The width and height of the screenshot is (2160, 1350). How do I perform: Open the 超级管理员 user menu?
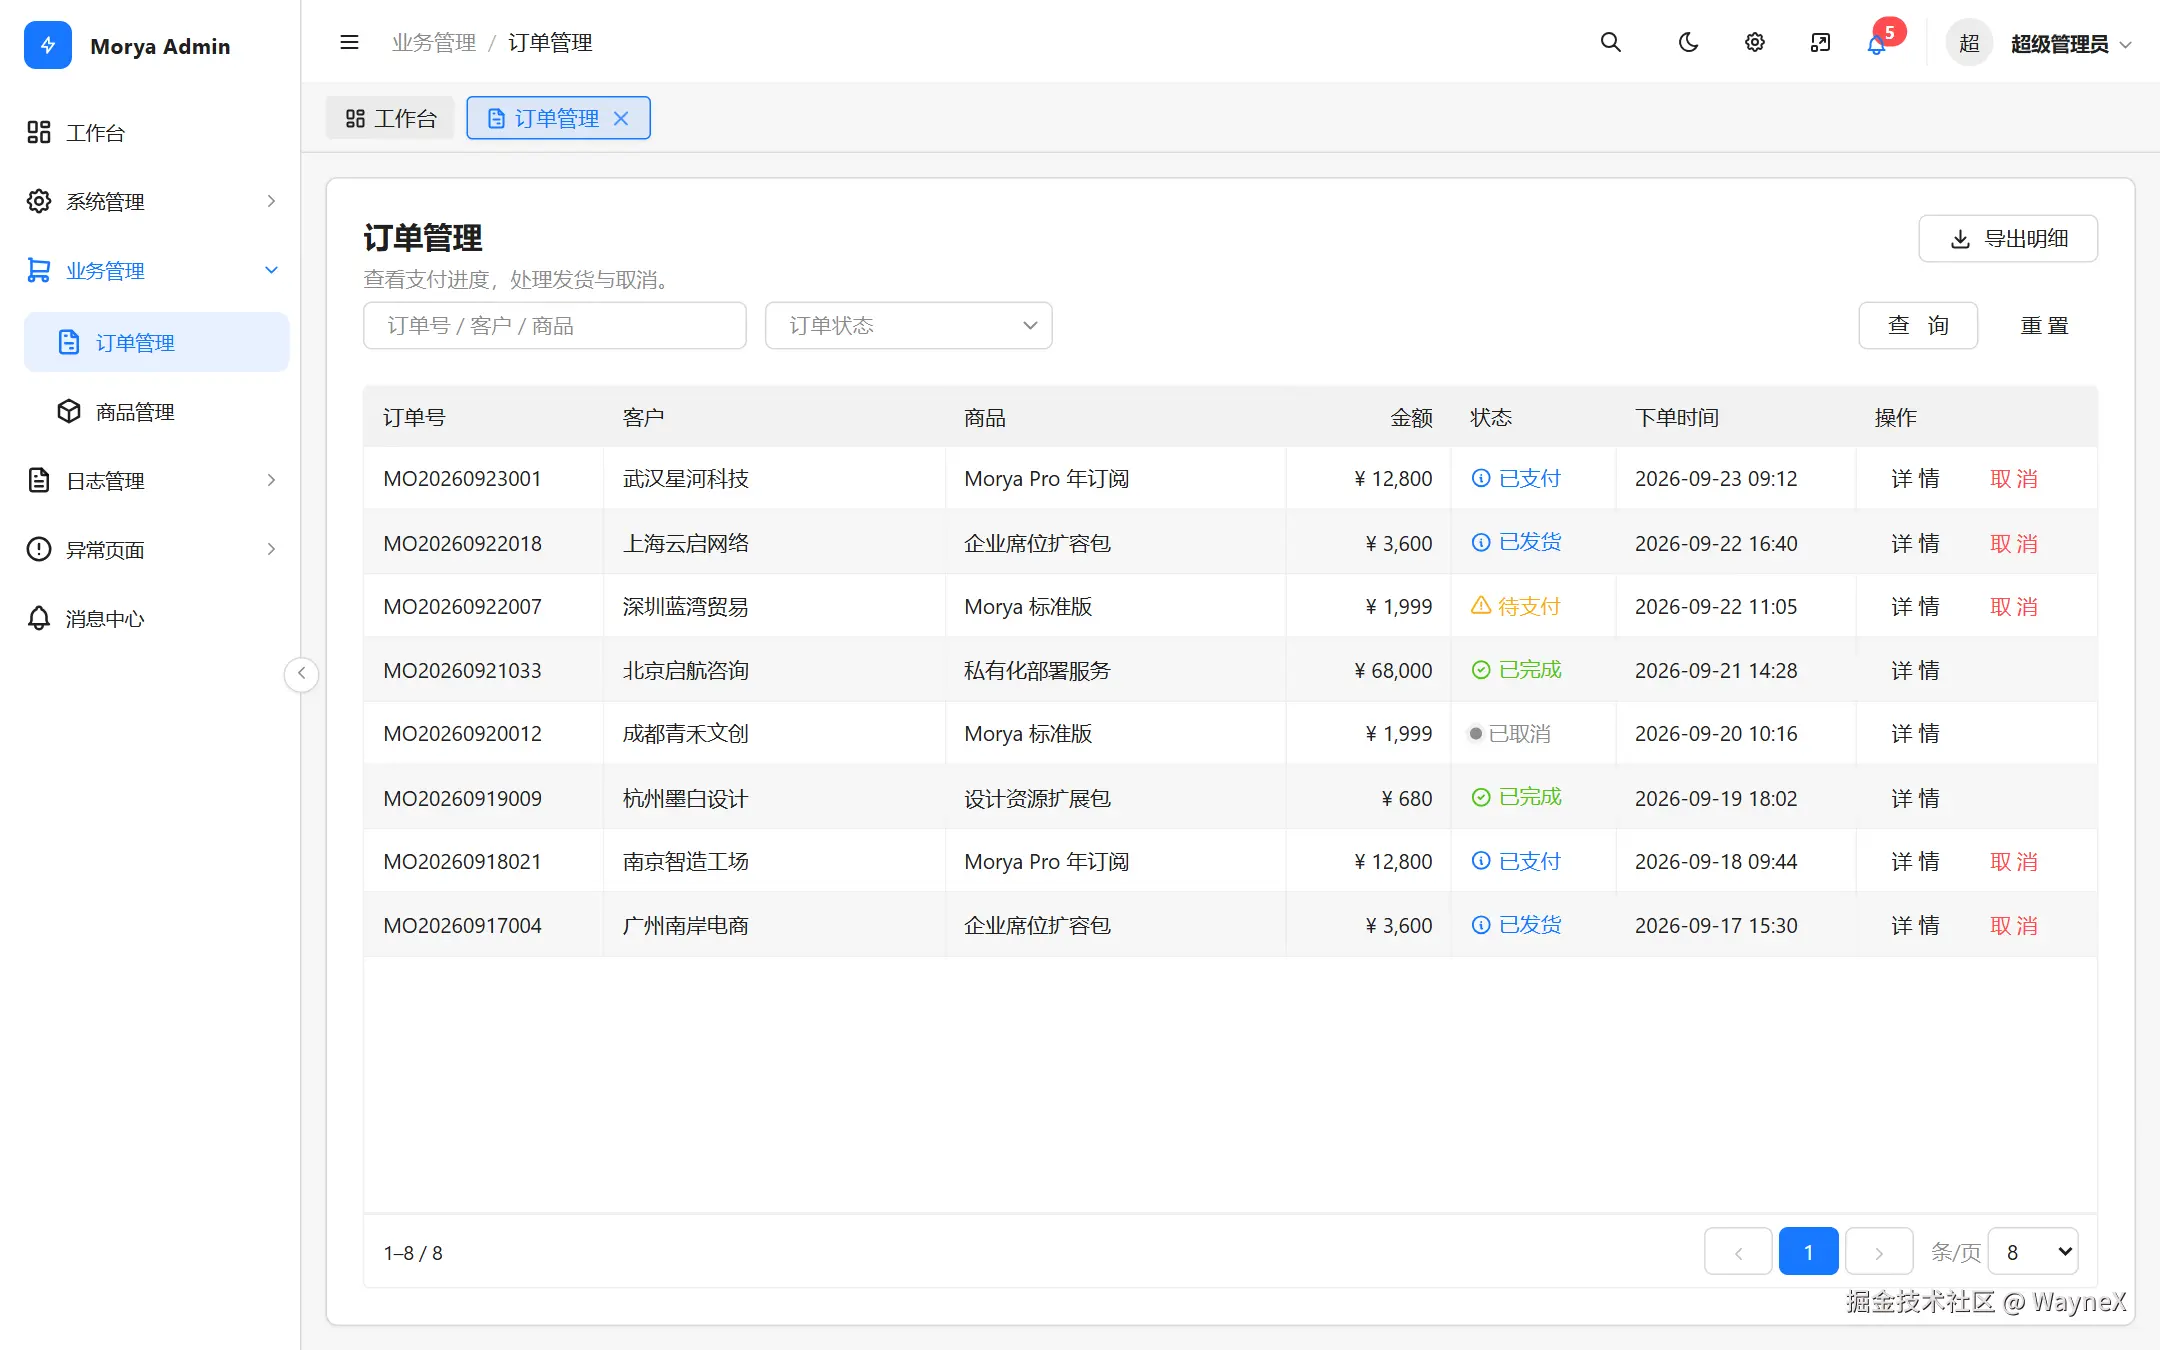(x=2040, y=44)
